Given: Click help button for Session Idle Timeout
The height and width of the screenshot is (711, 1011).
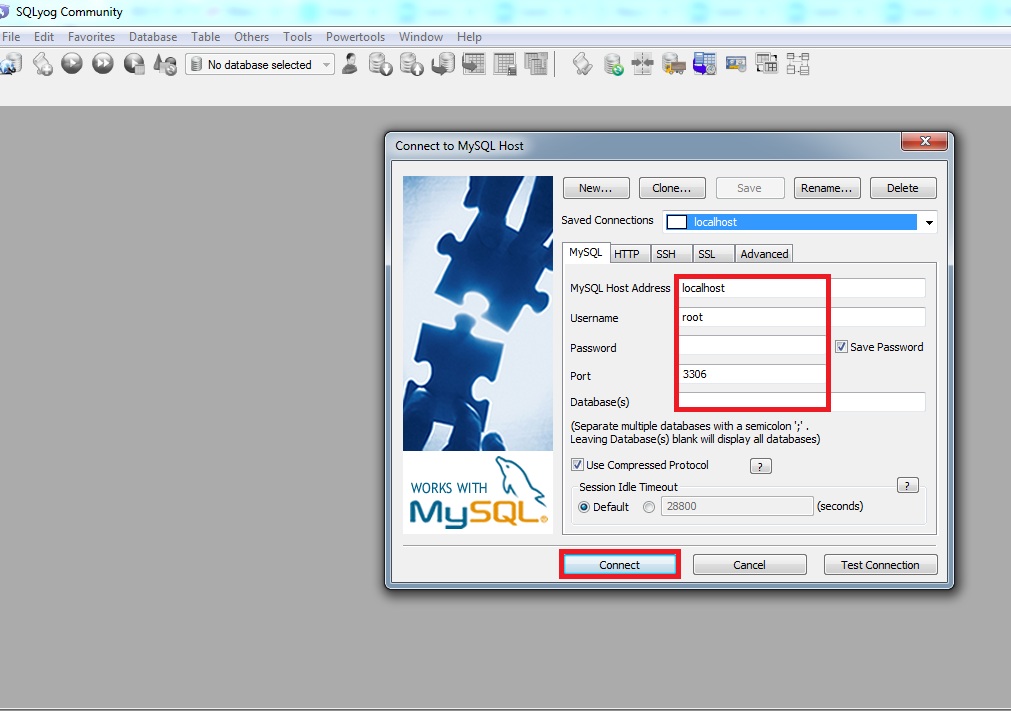Looking at the screenshot, I should pos(907,486).
